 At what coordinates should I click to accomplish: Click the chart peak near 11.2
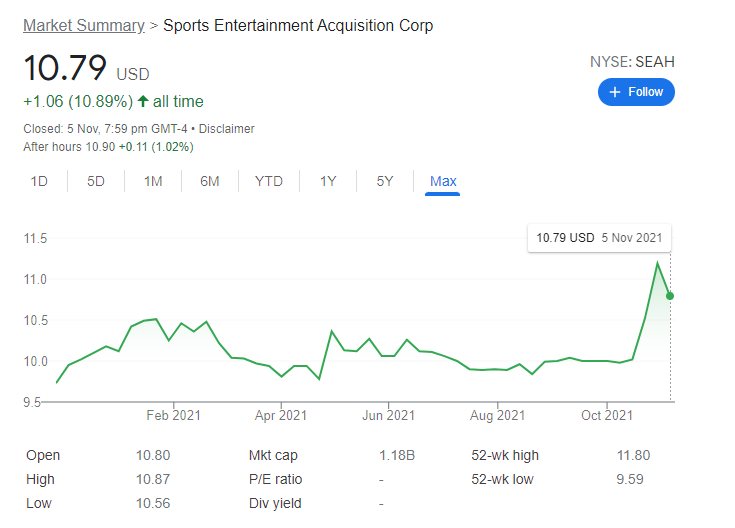(657, 262)
